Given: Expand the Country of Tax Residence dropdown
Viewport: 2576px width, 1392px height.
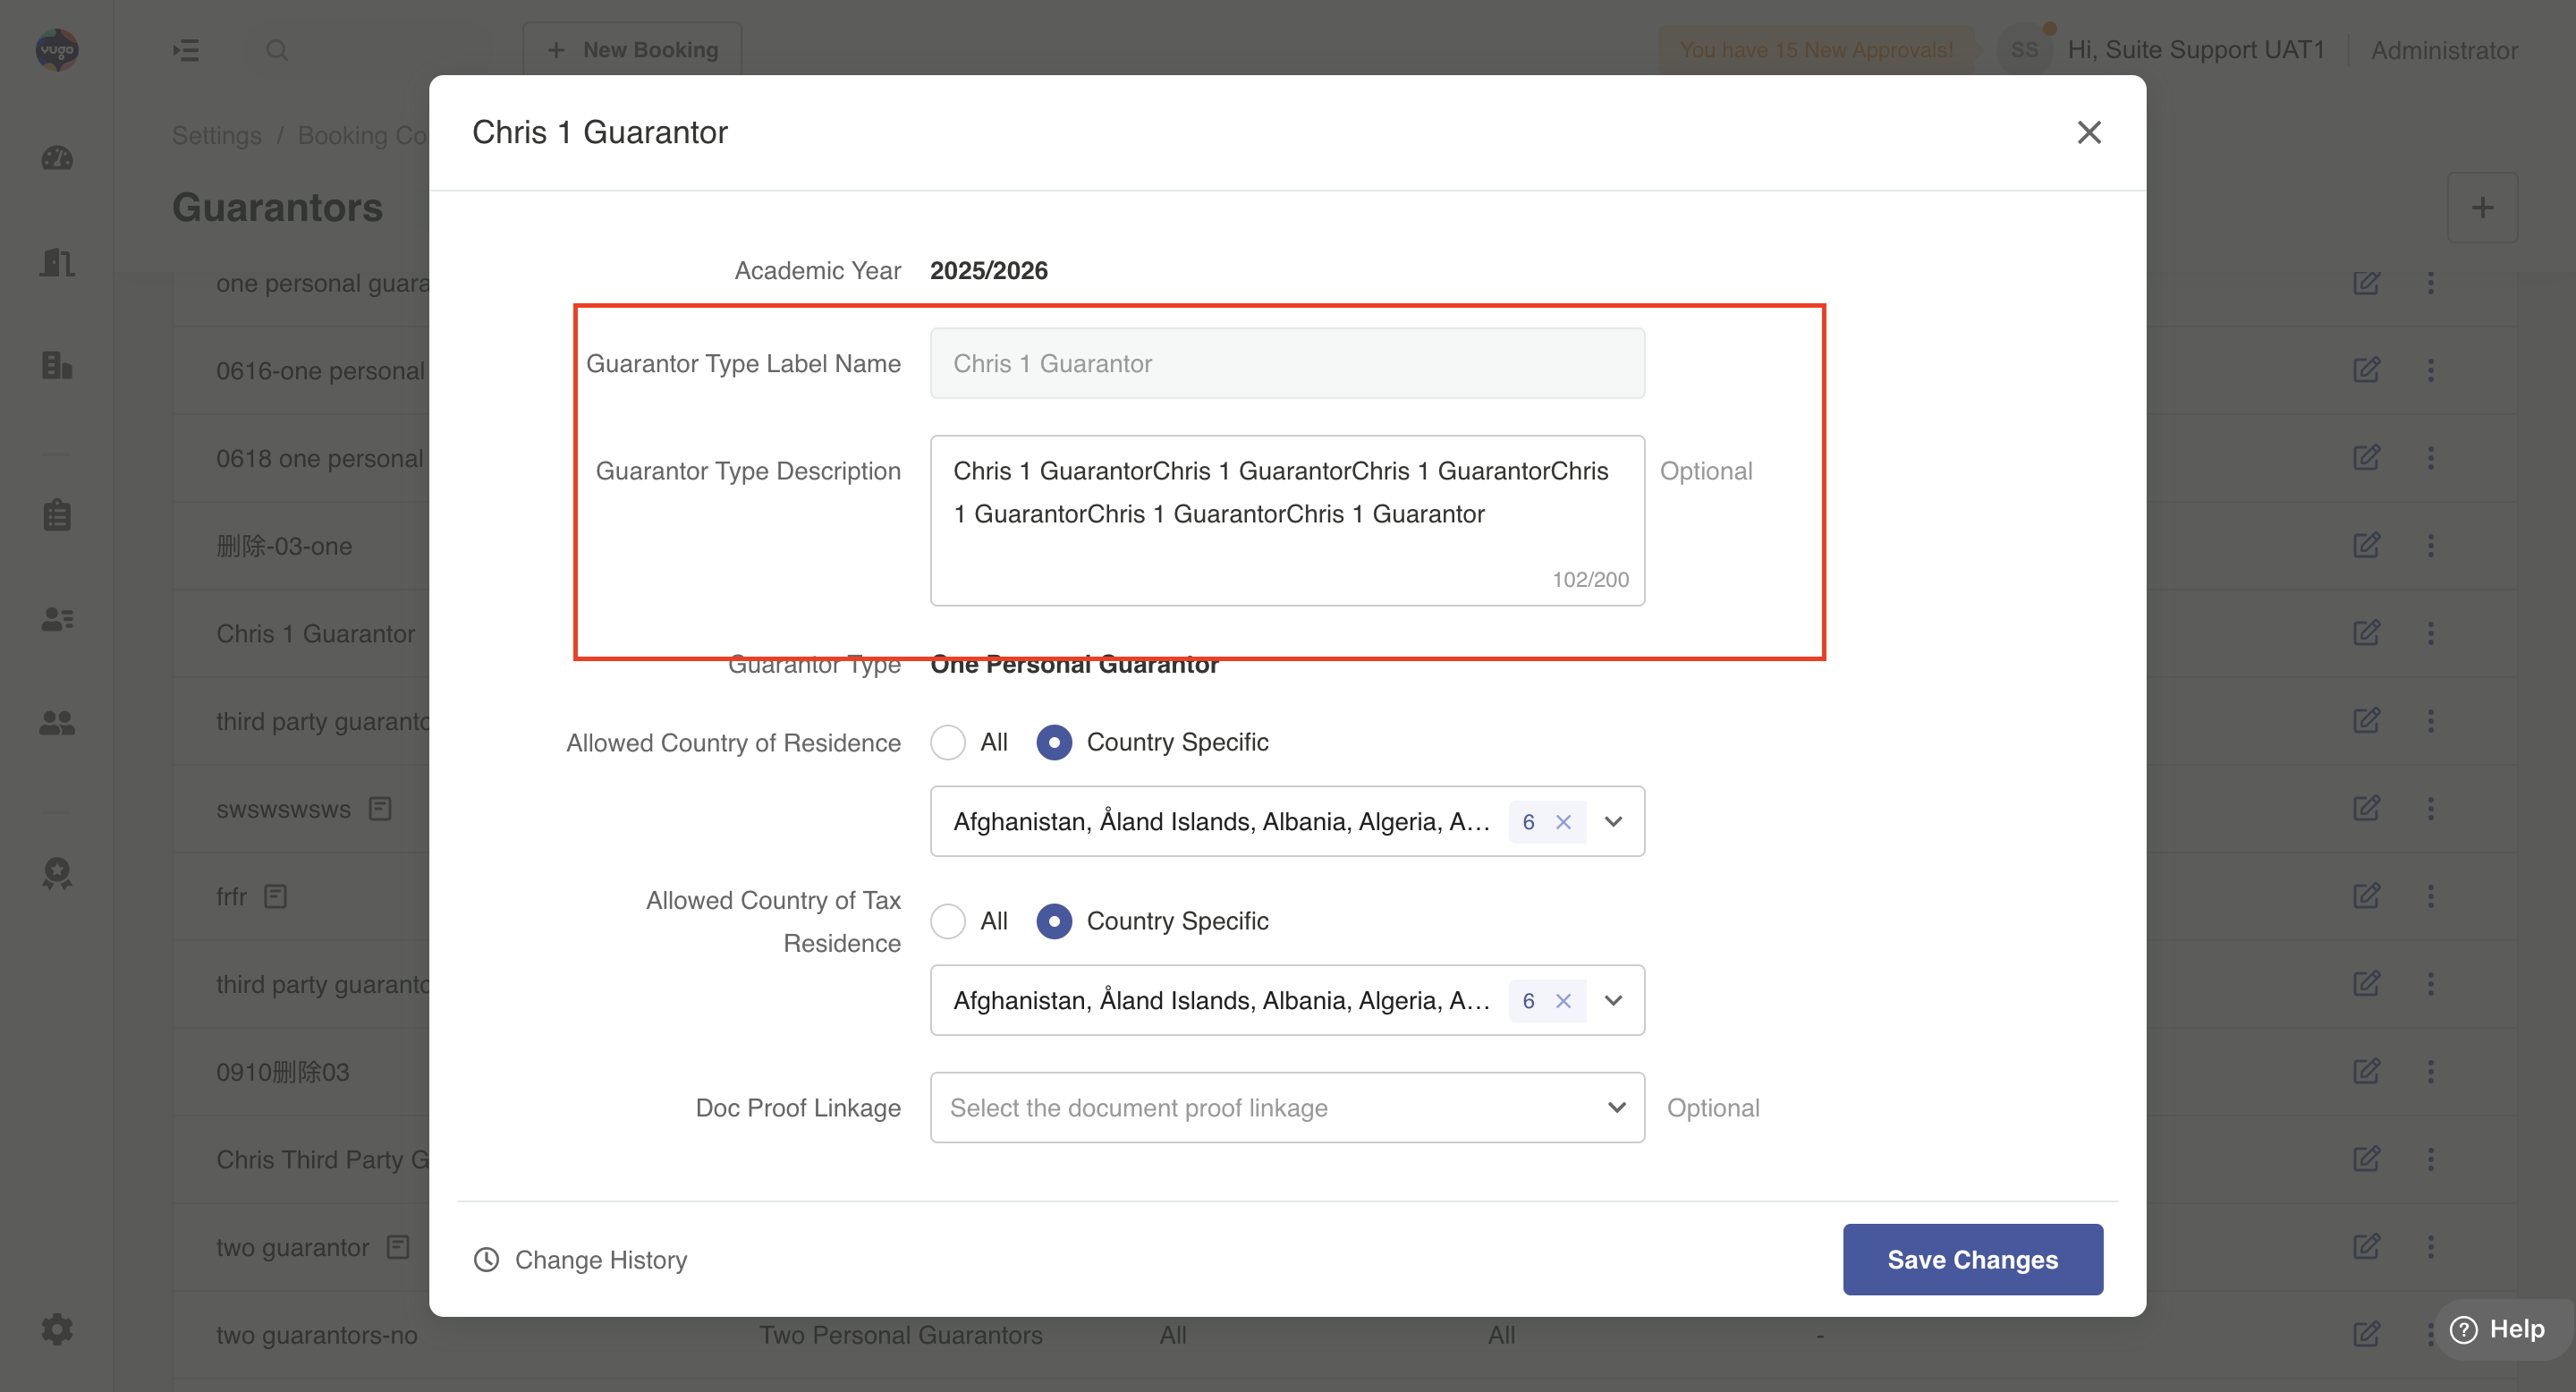Looking at the screenshot, I should point(1613,1001).
